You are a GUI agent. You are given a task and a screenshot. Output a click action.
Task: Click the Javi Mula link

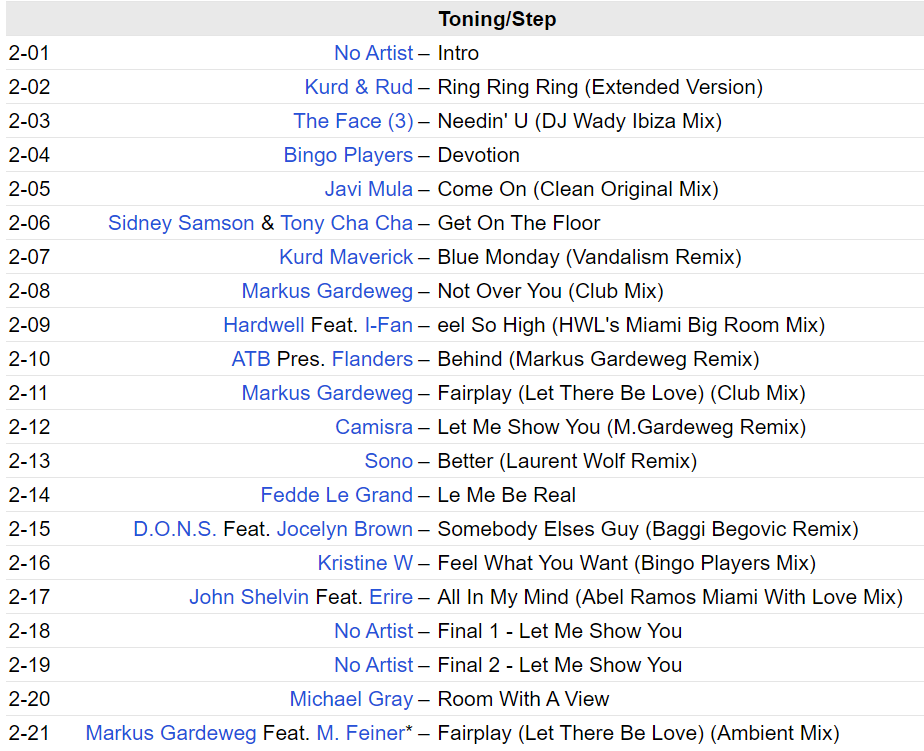tap(368, 189)
